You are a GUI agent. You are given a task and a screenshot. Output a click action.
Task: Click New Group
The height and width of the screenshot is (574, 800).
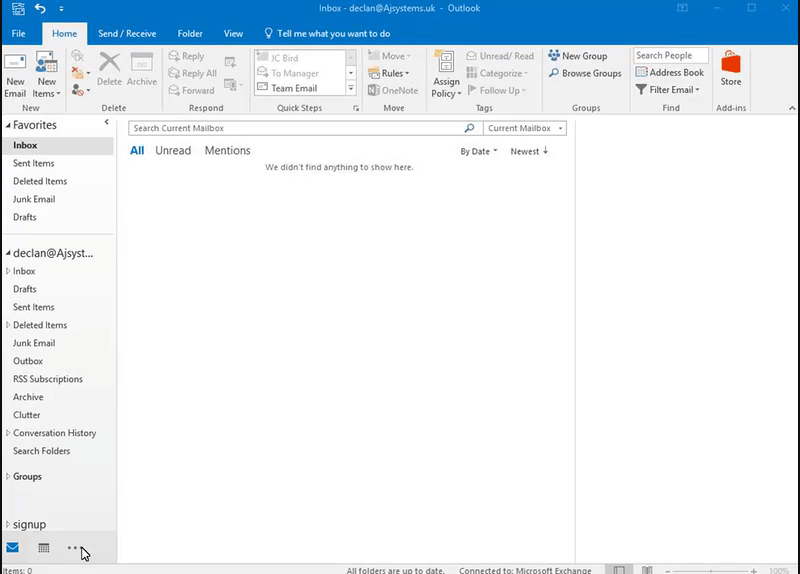578,56
